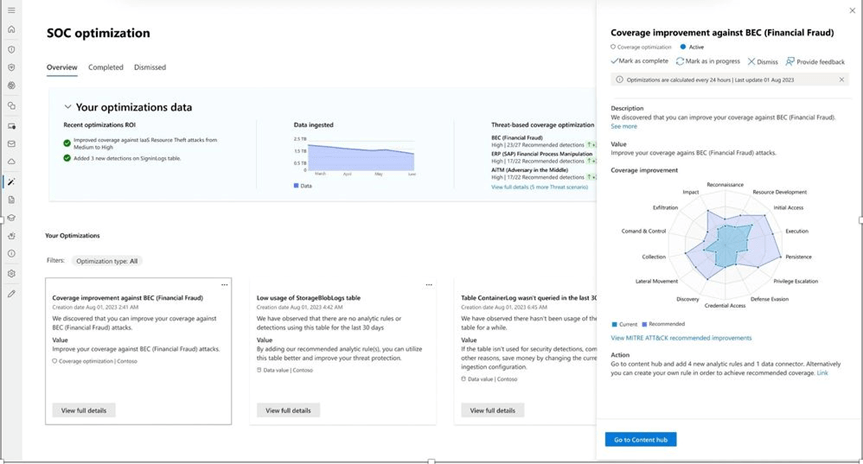Viewport: 863px width, 464px height.
Task: Switch to the Dismissed tab
Action: [150, 67]
